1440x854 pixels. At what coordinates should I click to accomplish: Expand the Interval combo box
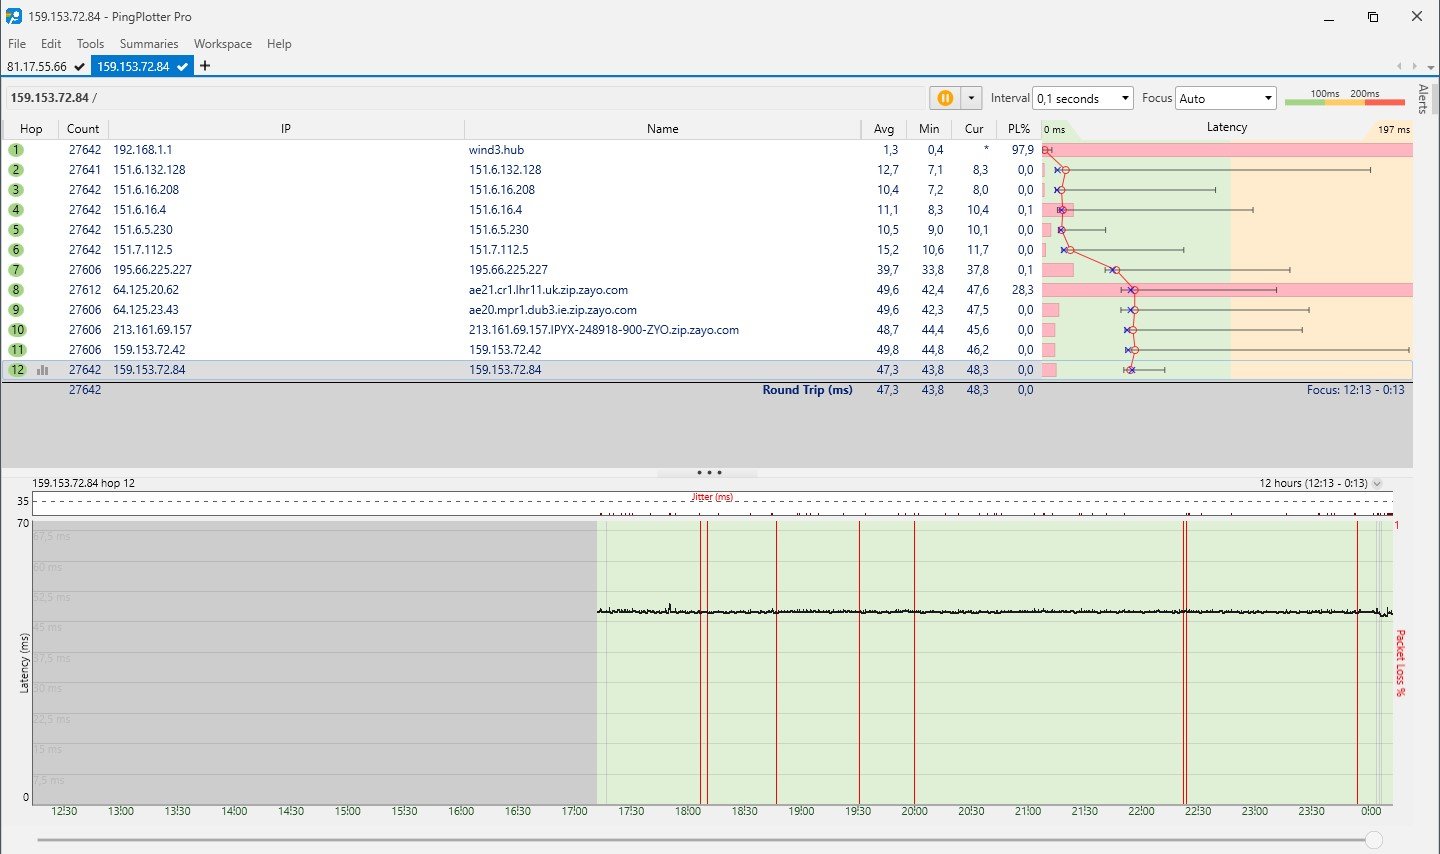tap(1125, 98)
